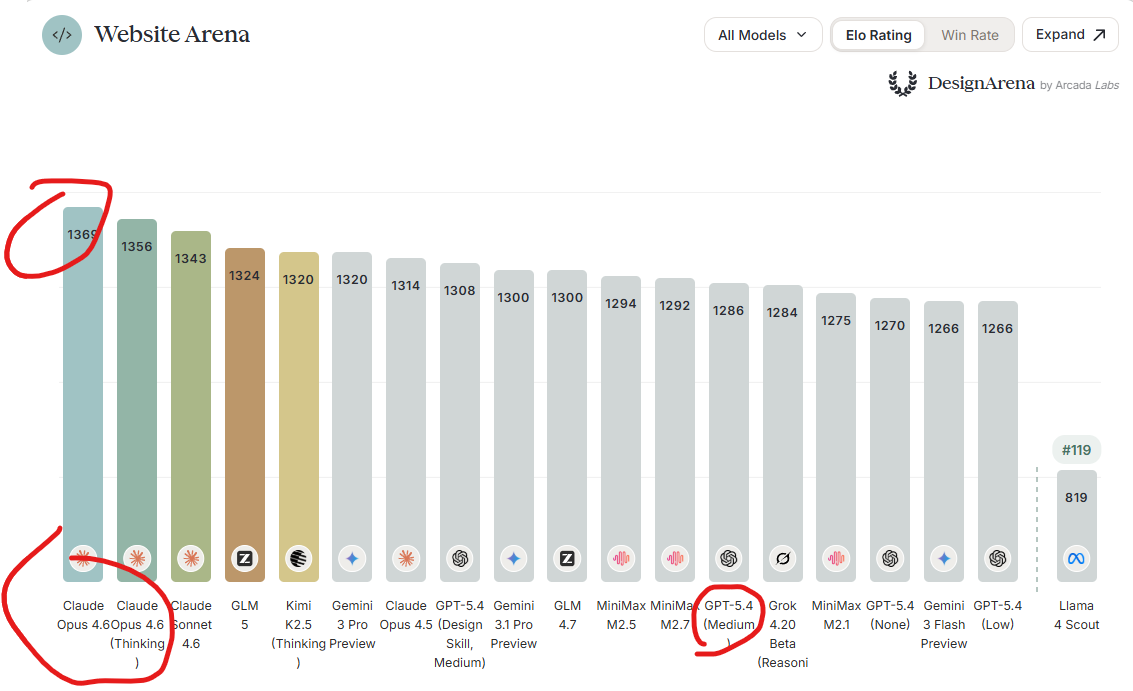Click the Gemini 3 Pro Preview icon

click(352, 559)
